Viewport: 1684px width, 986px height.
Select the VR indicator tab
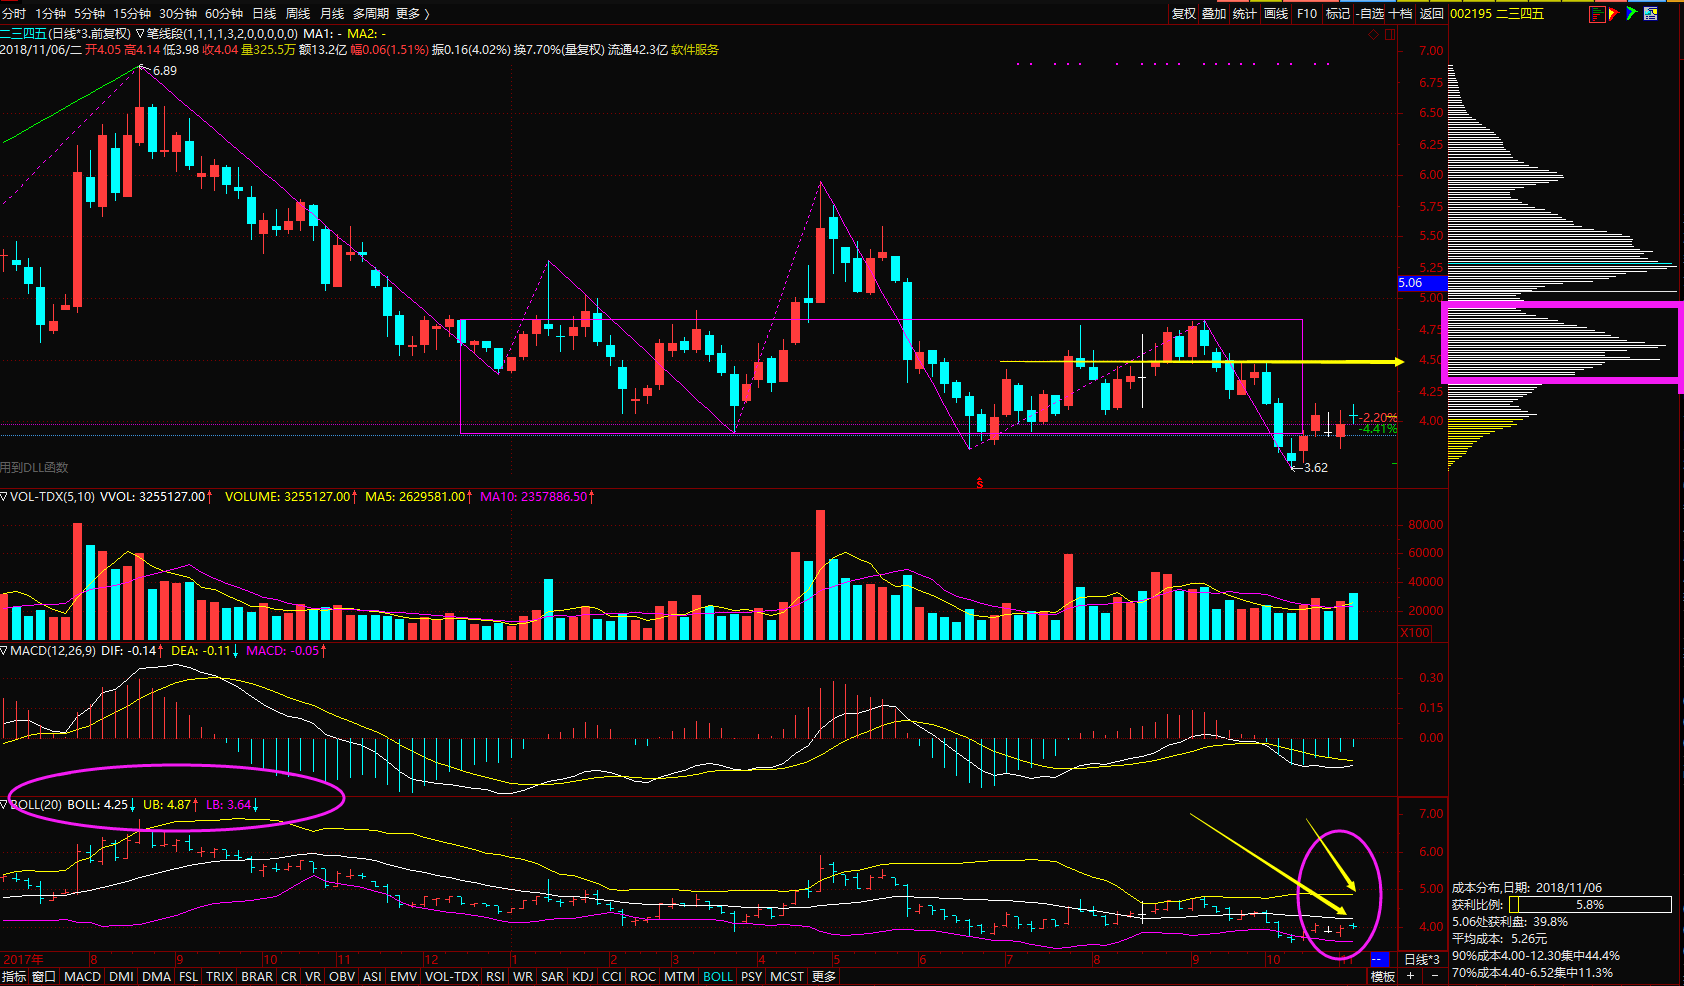point(313,976)
